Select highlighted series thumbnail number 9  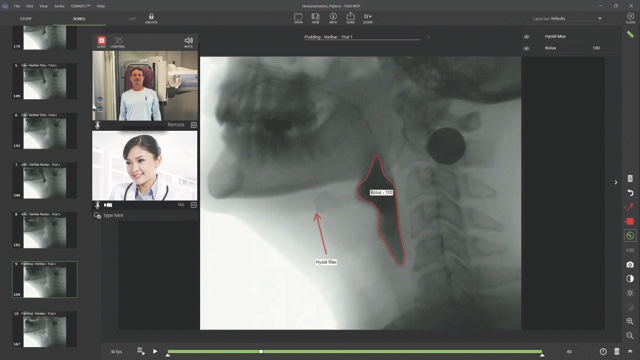[45, 280]
